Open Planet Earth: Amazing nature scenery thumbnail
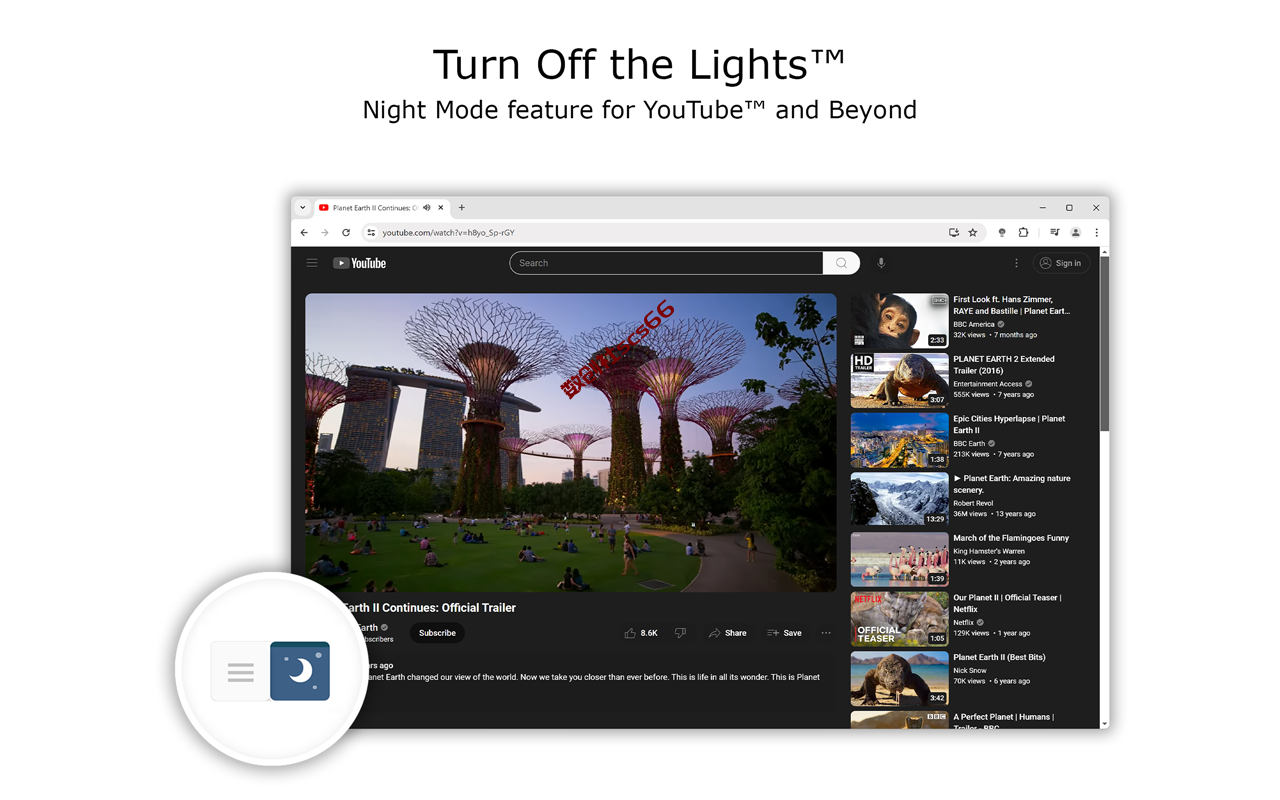The height and width of the screenshot is (800, 1280). point(899,499)
